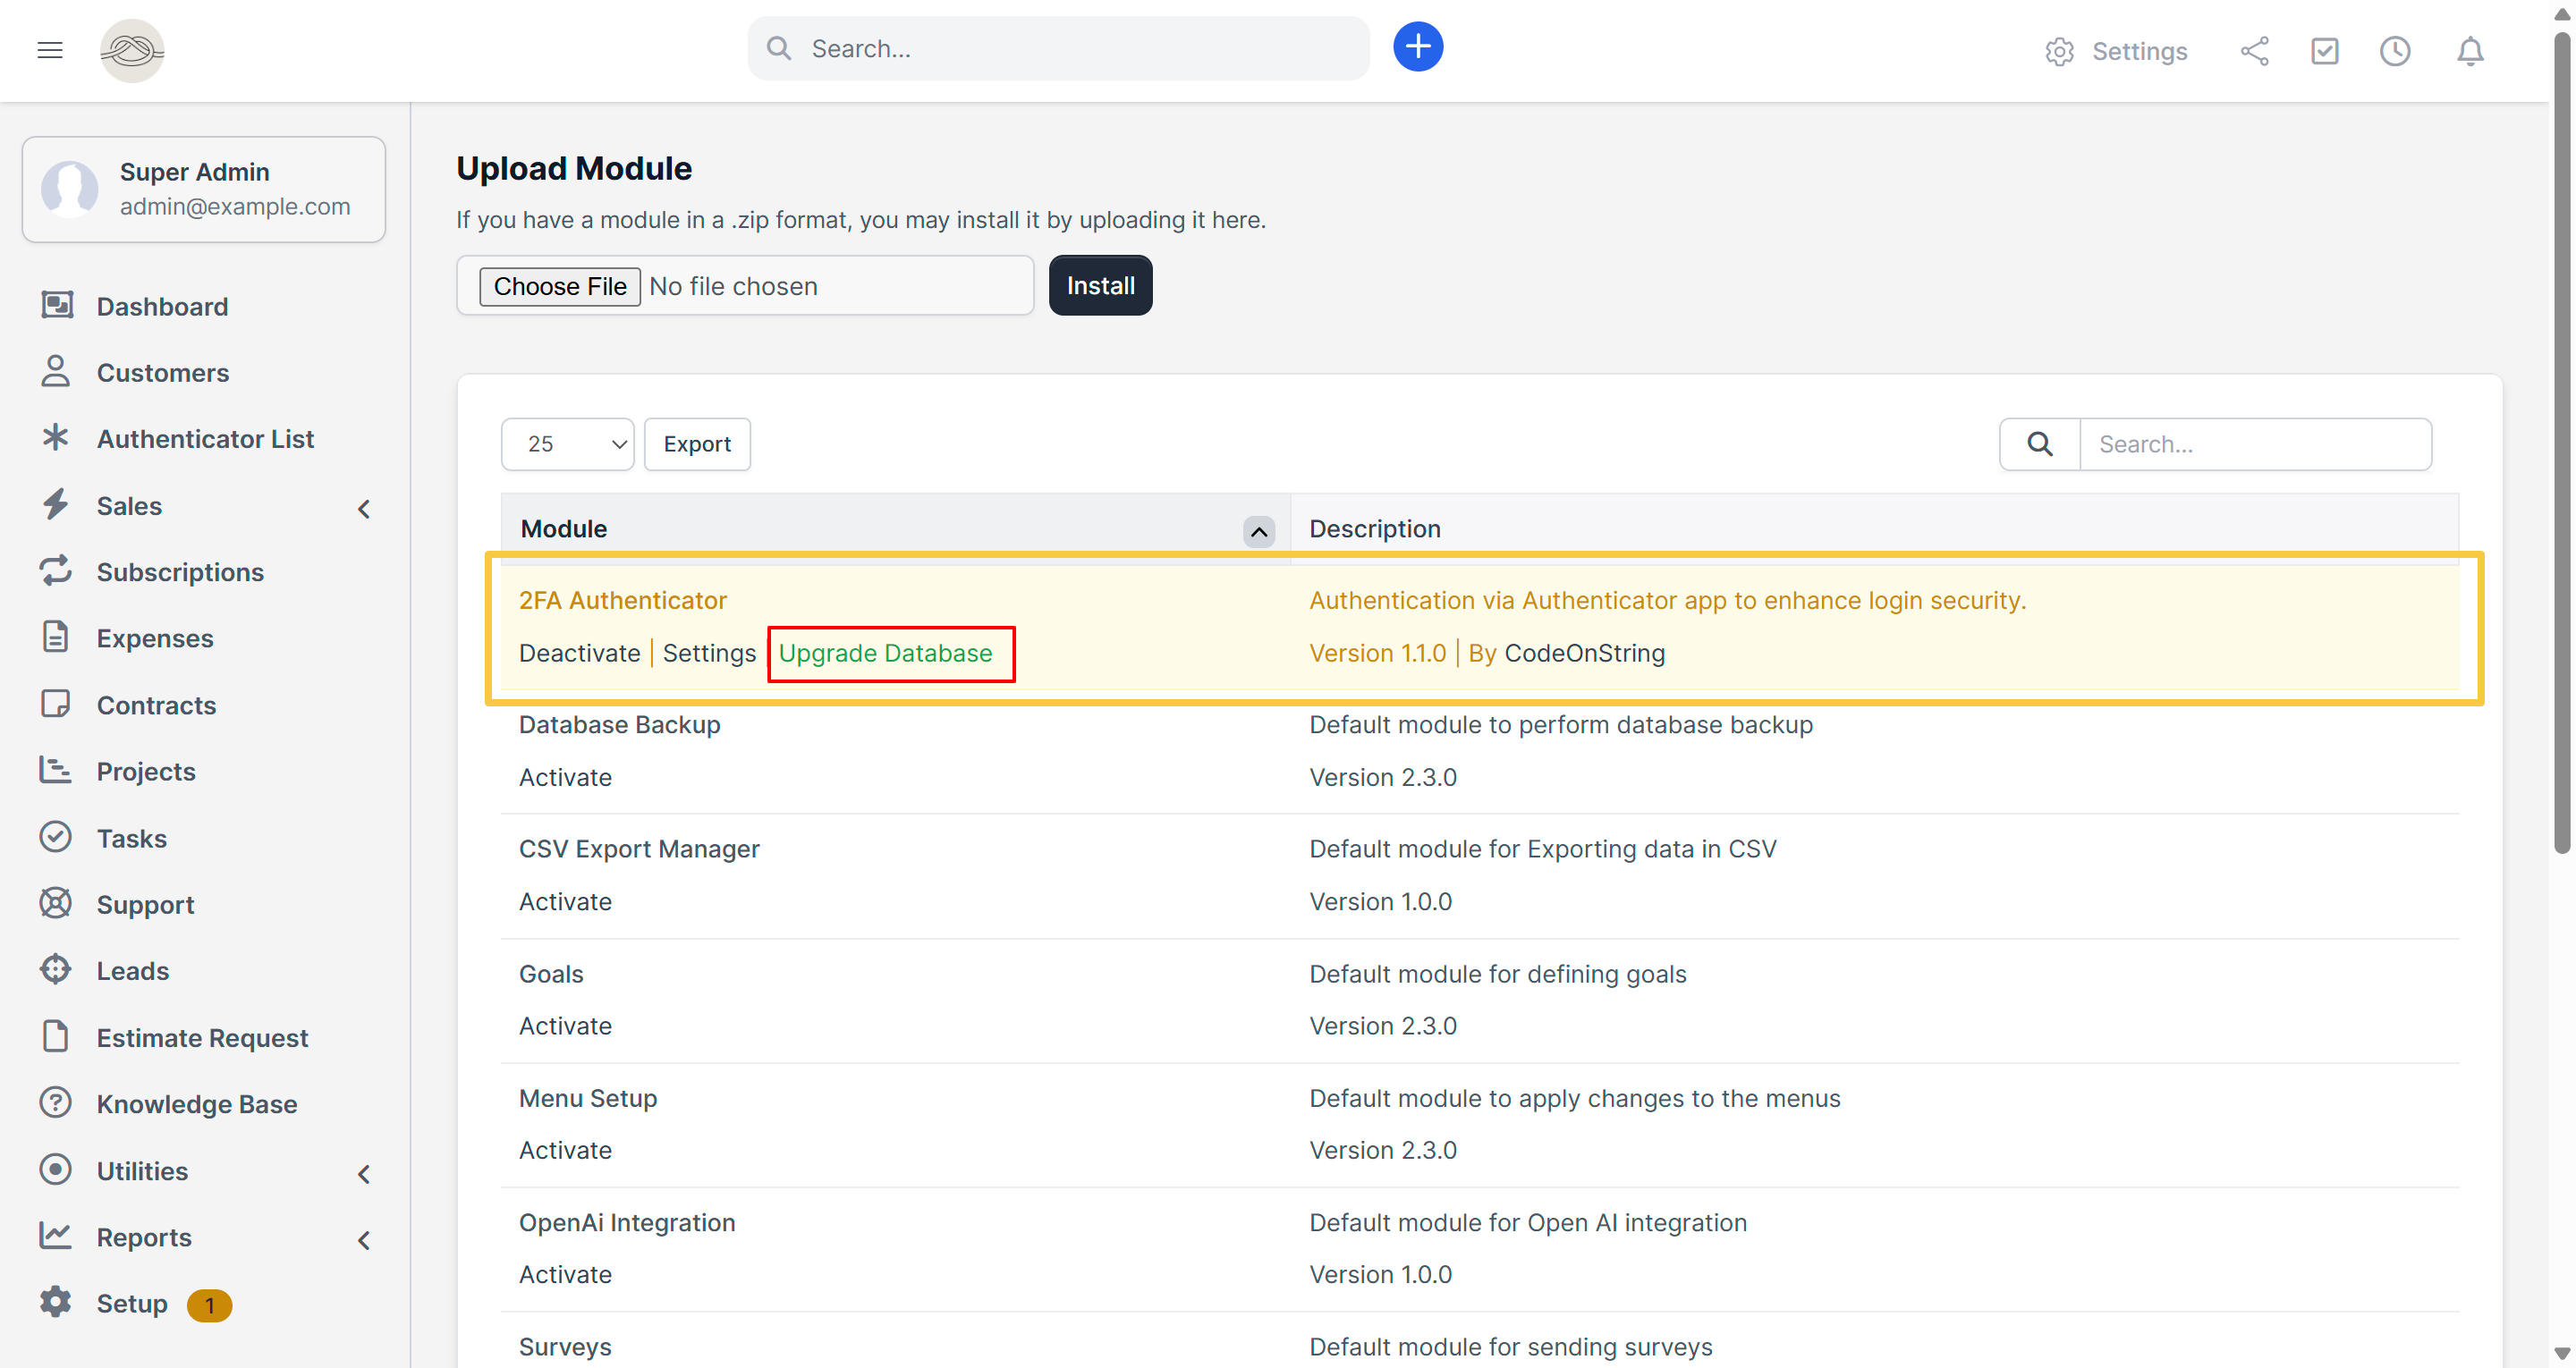Expand the Sales submenu chevron
The height and width of the screenshot is (1368, 2576).
tap(364, 509)
